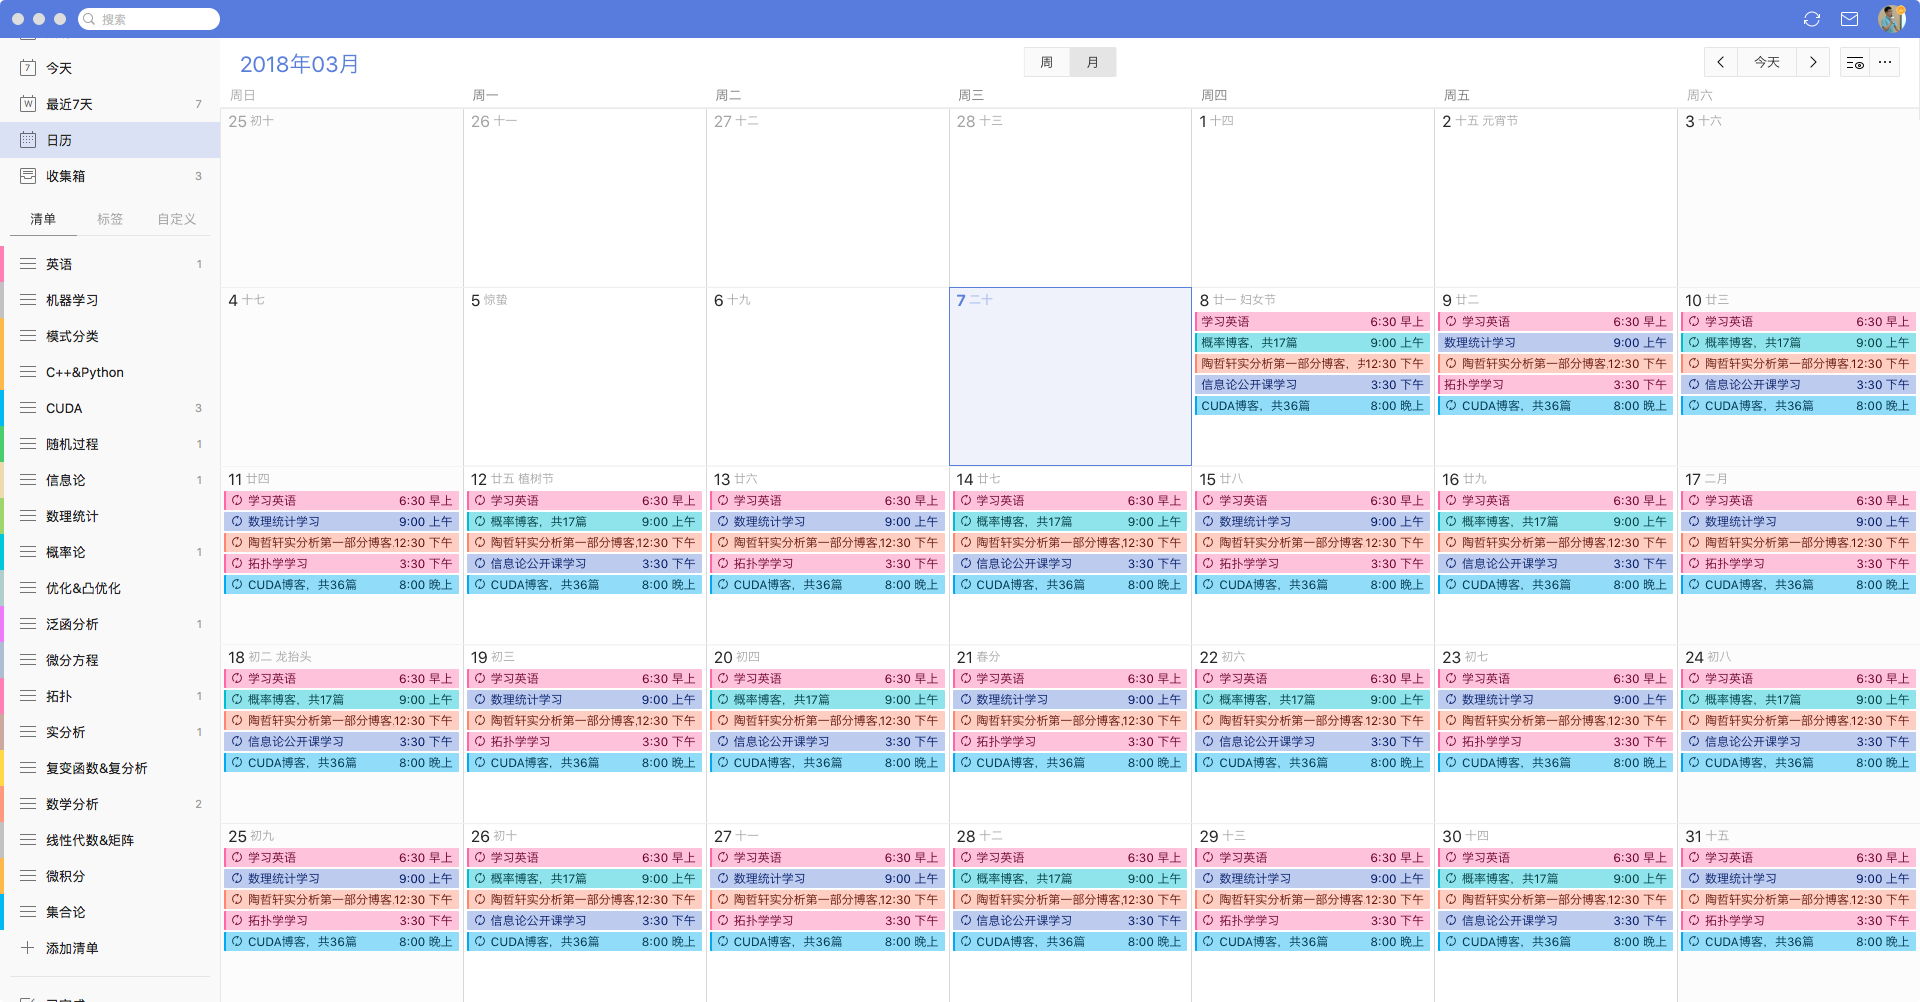Click the pink color bar beside 英语
Image resolution: width=1920 pixels, height=1002 pixels.
tap(3, 264)
